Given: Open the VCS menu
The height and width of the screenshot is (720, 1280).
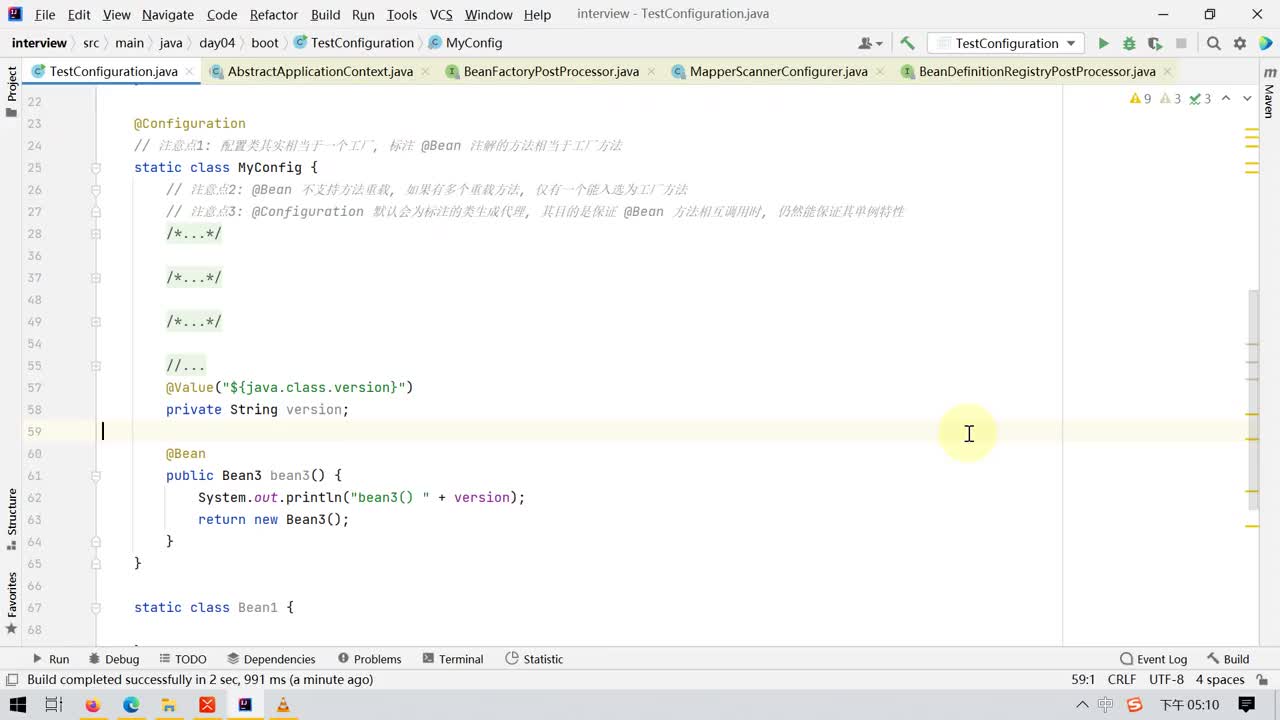Looking at the screenshot, I should click(x=441, y=14).
